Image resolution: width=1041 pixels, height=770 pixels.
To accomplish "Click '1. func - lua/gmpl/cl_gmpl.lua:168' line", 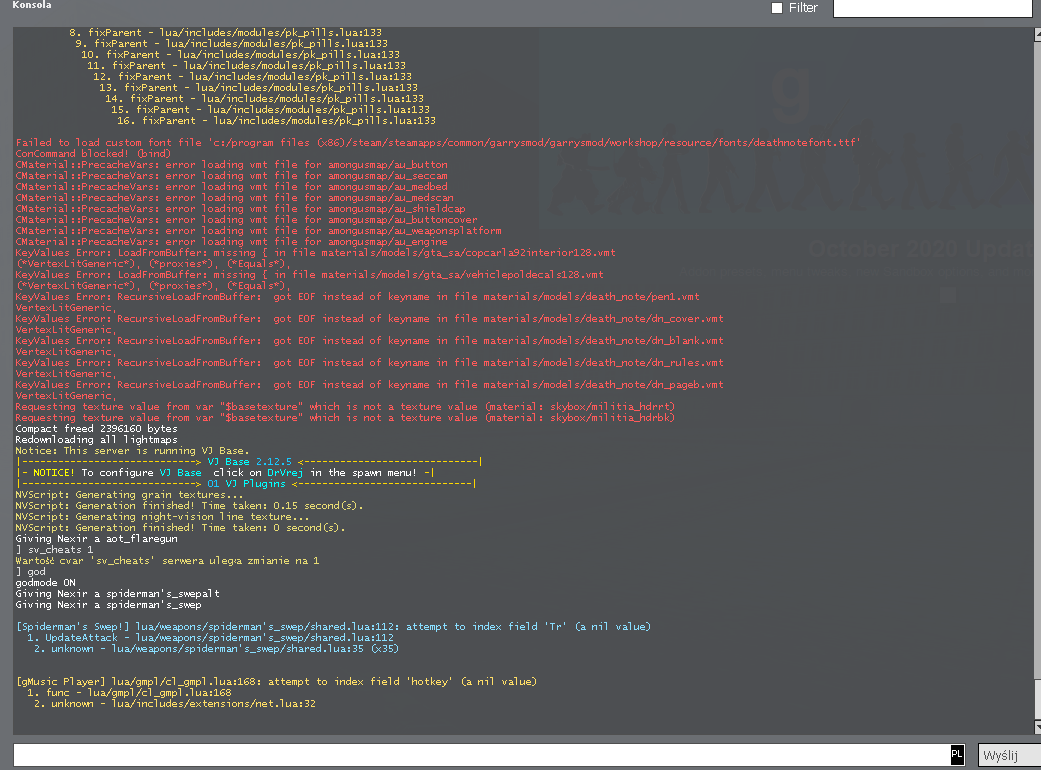I will (129, 692).
